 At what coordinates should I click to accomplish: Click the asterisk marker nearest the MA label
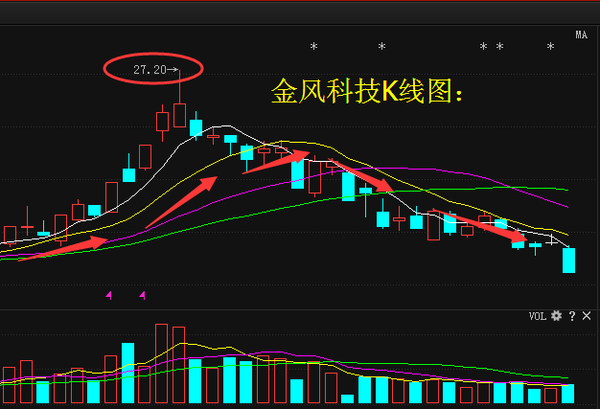pyautogui.click(x=550, y=47)
